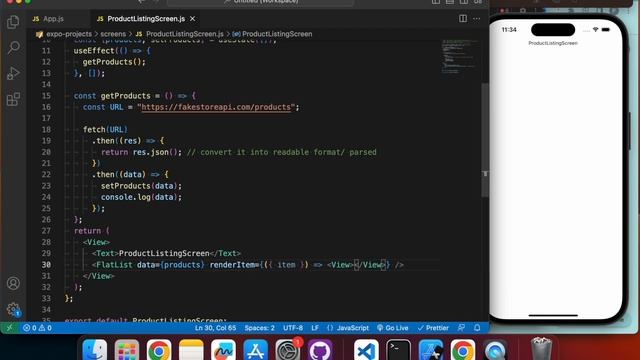Open the Explorer view in activity bar

coord(13,22)
